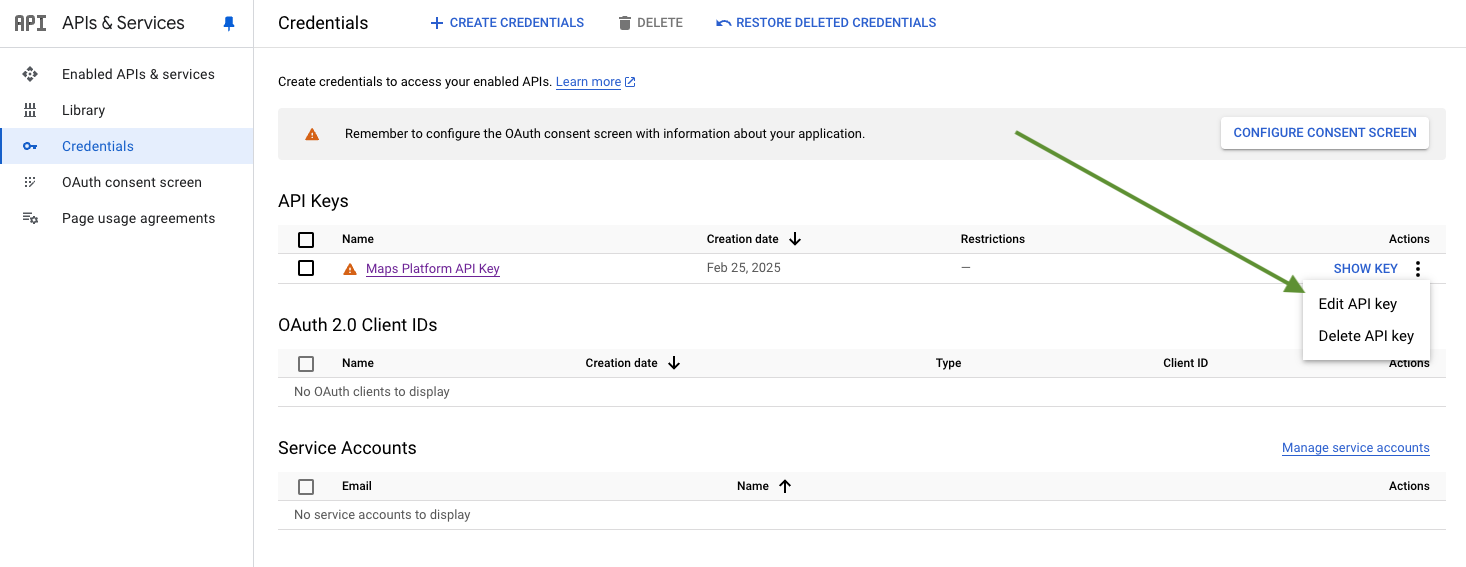Viewport: 1466px width, 567px height.
Task: Select Credentials in the sidebar
Action: (126, 146)
